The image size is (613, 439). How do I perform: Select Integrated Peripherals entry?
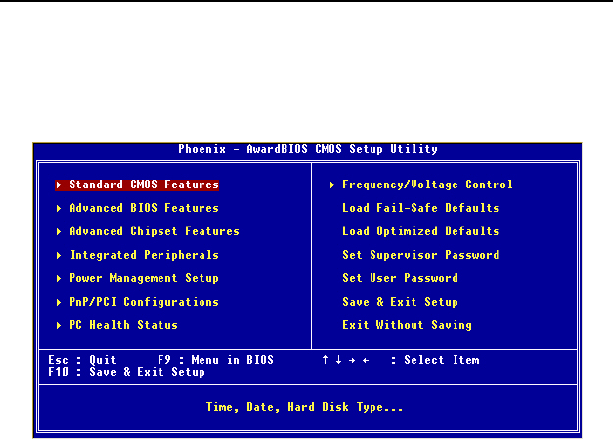(143, 255)
